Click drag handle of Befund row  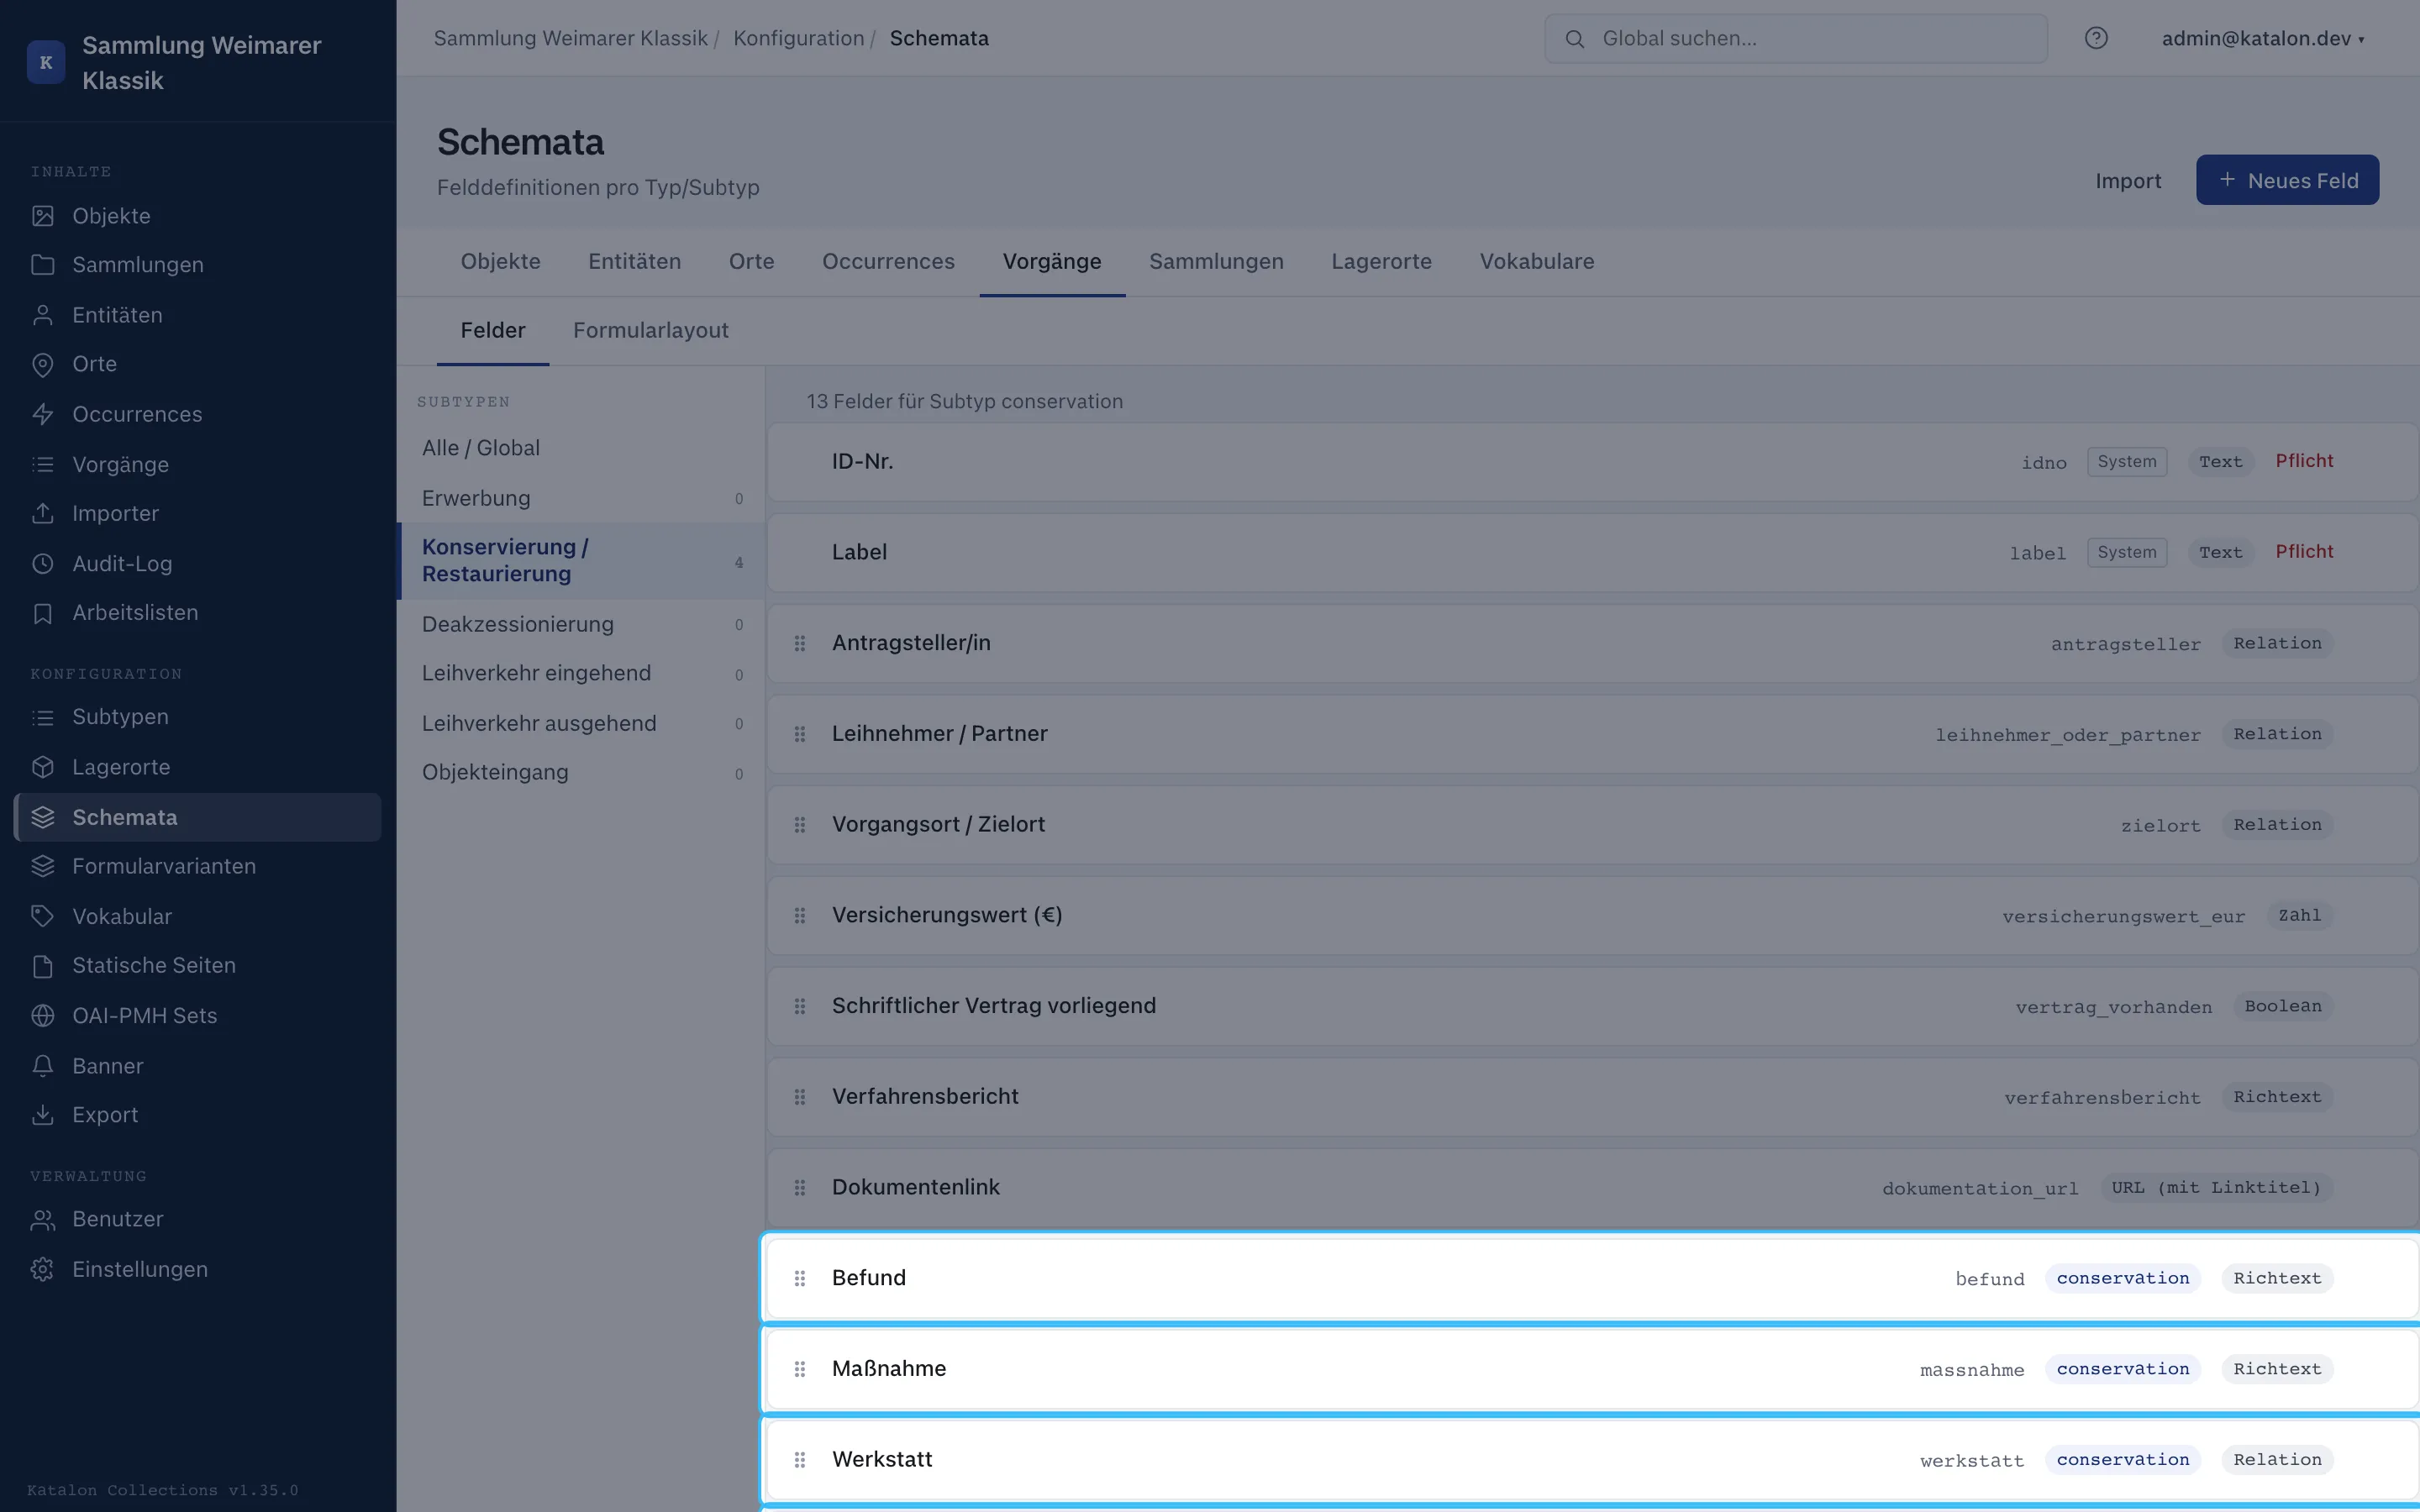pyautogui.click(x=800, y=1278)
